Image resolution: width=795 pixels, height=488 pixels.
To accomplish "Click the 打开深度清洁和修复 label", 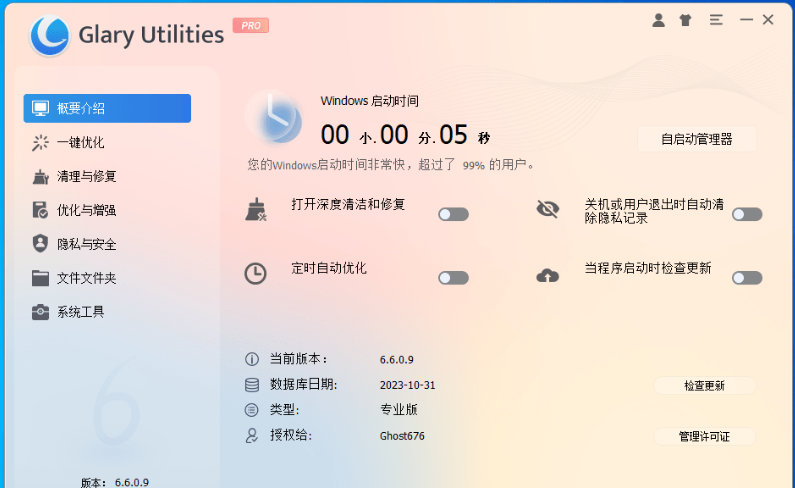I will tap(348, 204).
